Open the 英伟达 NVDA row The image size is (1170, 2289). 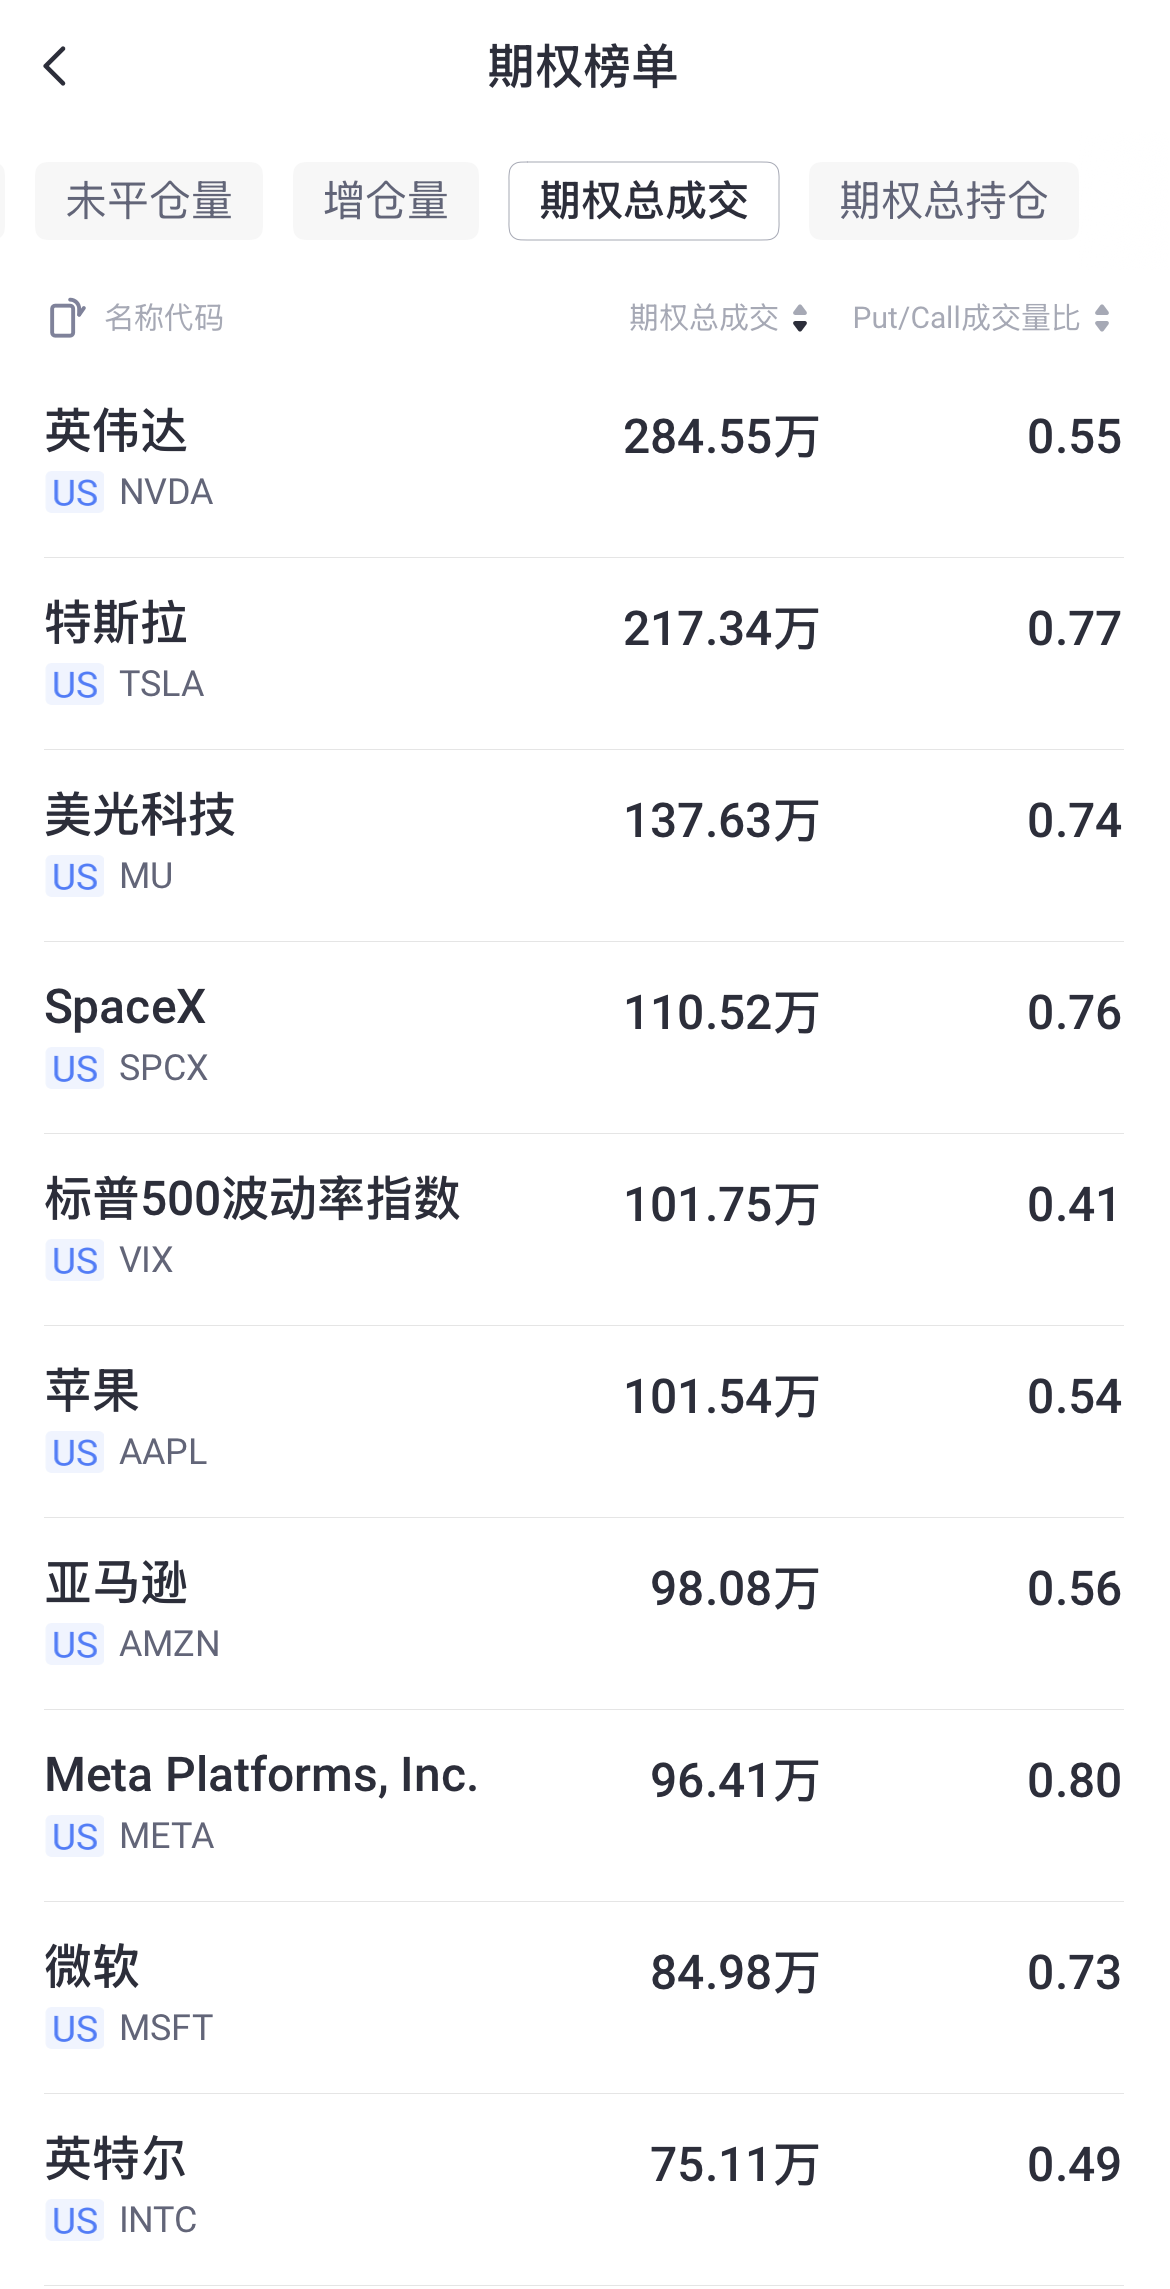click(x=584, y=462)
